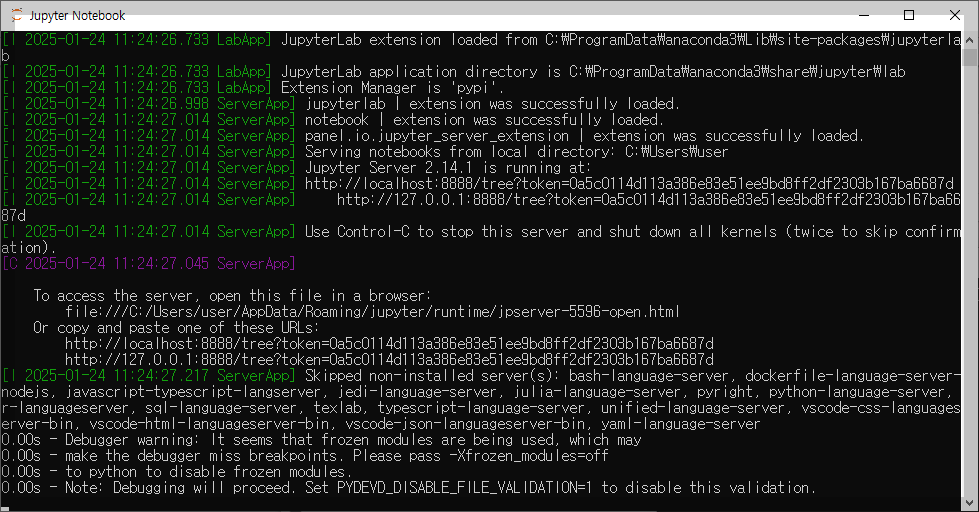This screenshot has width=979, height=512.
Task: Close the Jupyter Notebook console window
Action: tap(955, 15)
